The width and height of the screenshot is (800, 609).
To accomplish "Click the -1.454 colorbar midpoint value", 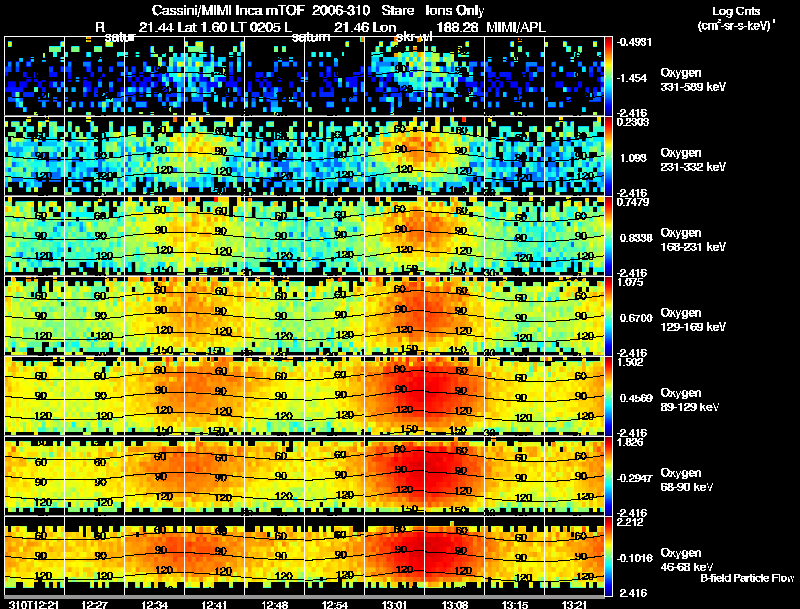I will point(632,78).
